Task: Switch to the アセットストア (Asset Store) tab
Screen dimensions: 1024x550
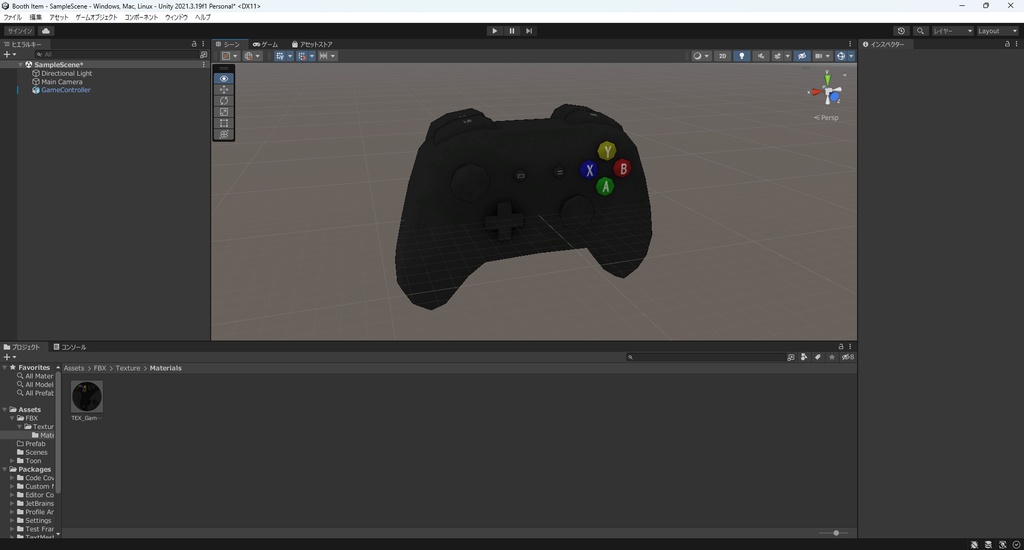Action: [x=312, y=44]
